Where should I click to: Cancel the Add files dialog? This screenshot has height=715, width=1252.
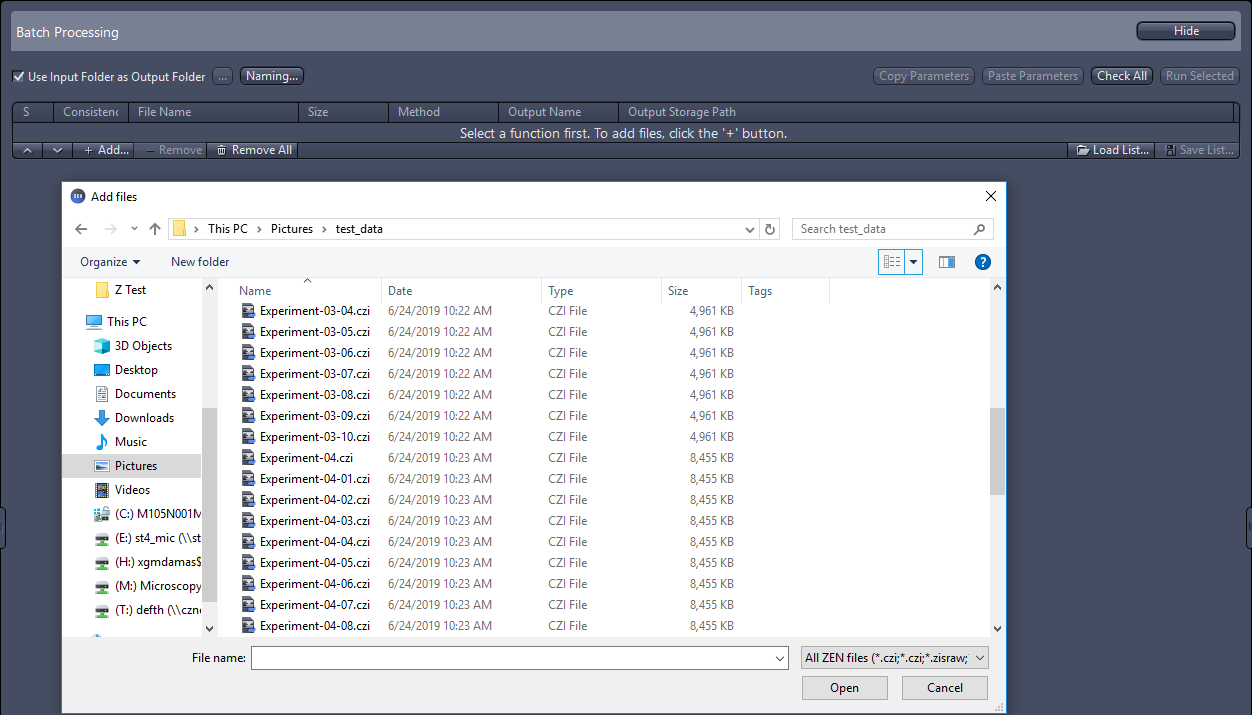tap(945, 688)
